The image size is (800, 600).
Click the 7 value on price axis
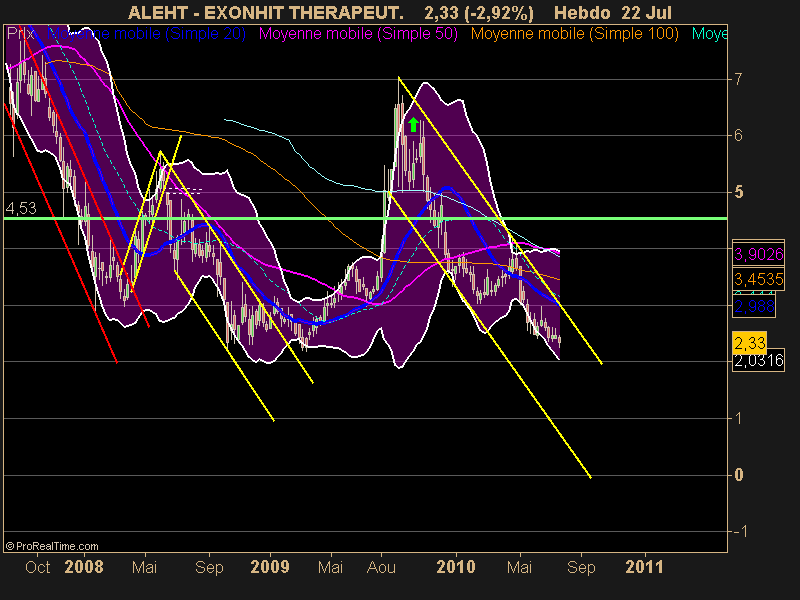tap(738, 79)
